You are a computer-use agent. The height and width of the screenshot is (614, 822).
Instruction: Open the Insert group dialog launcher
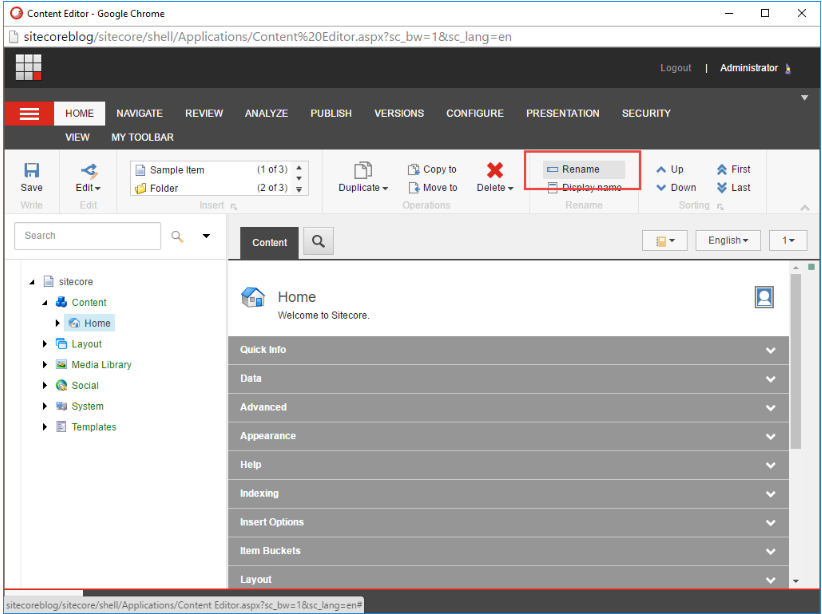[x=234, y=207]
